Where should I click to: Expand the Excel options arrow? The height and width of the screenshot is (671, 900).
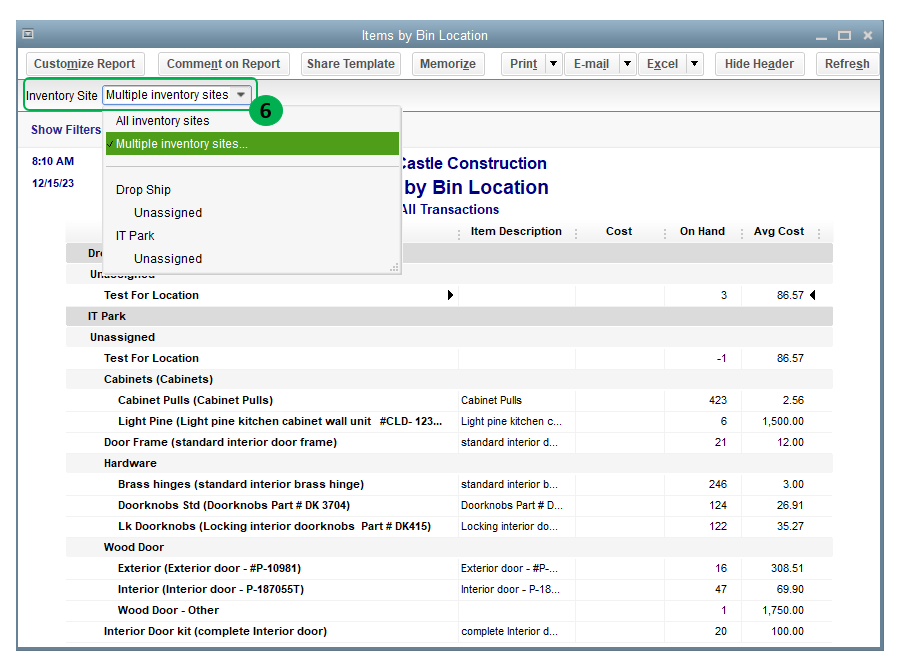tap(694, 64)
